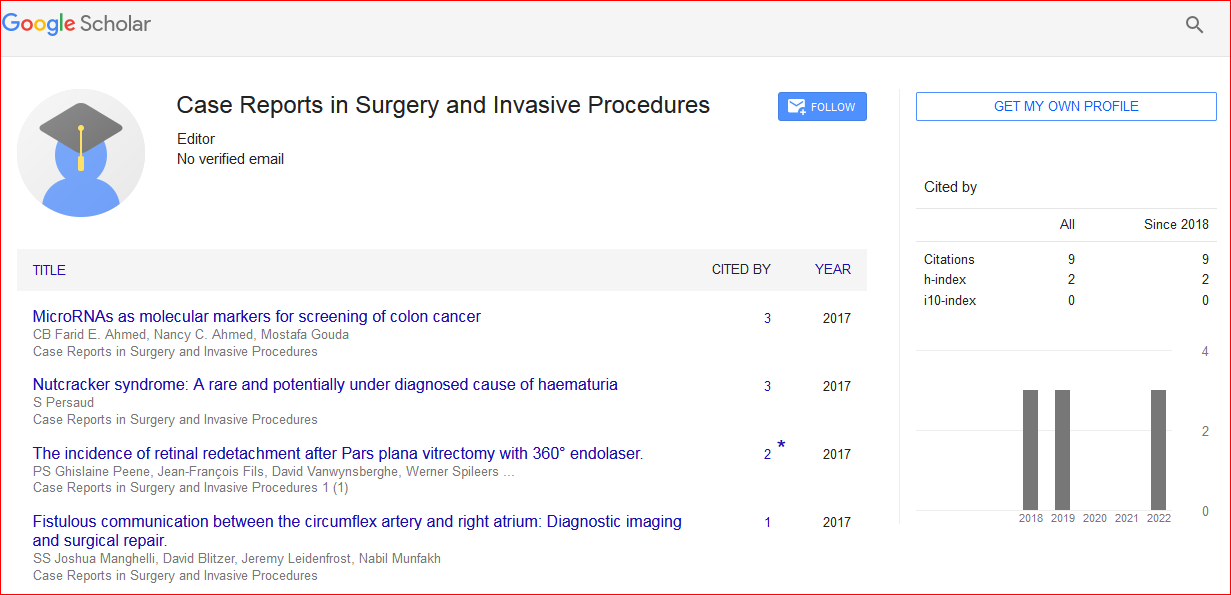Open the Fistulous communication article
The width and height of the screenshot is (1231, 595).
point(357,522)
